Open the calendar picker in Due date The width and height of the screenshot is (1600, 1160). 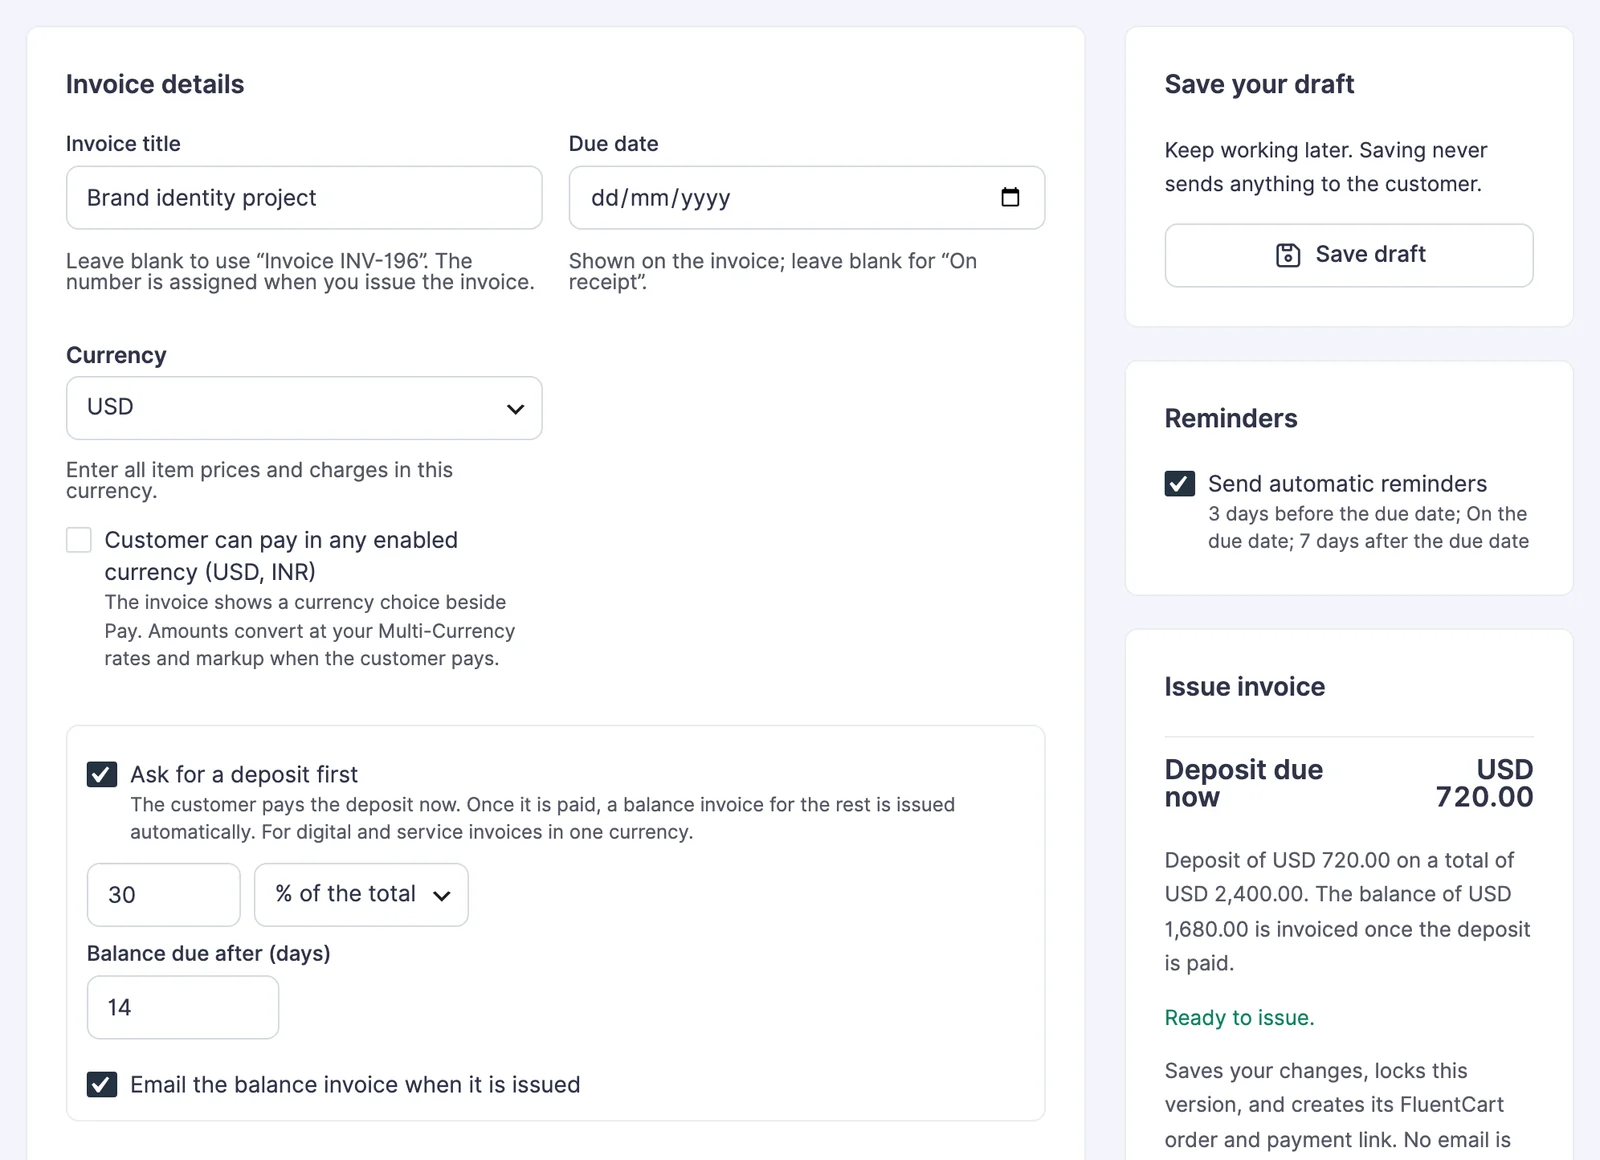pyautogui.click(x=1010, y=197)
